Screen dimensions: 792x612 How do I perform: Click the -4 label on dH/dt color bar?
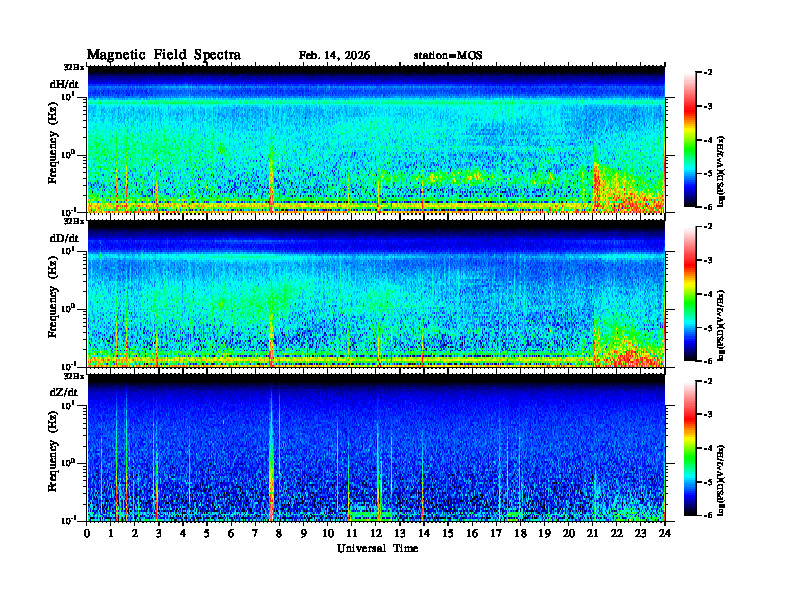point(708,140)
